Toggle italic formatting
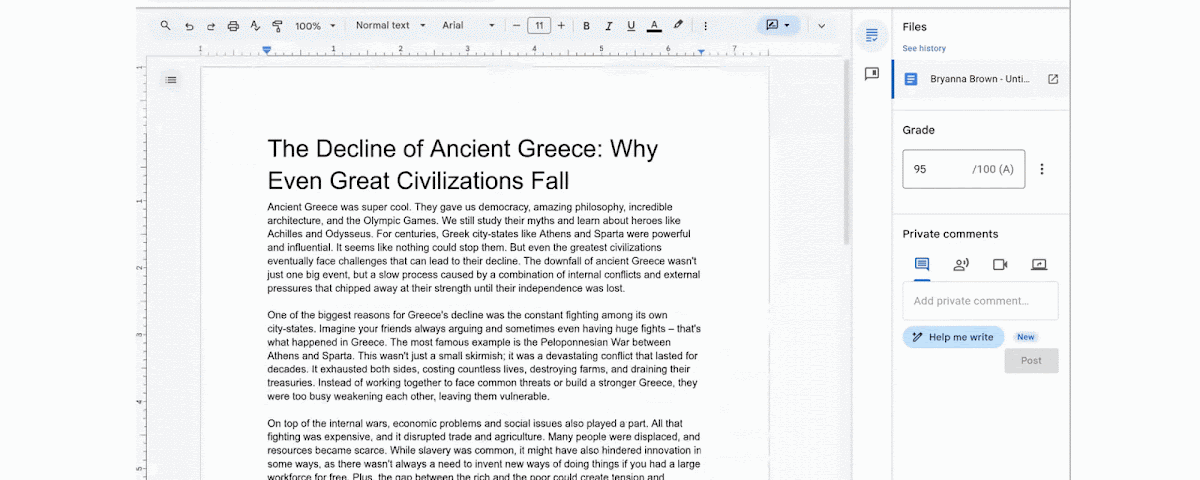Screen dimensions: 1200x480 [608, 26]
